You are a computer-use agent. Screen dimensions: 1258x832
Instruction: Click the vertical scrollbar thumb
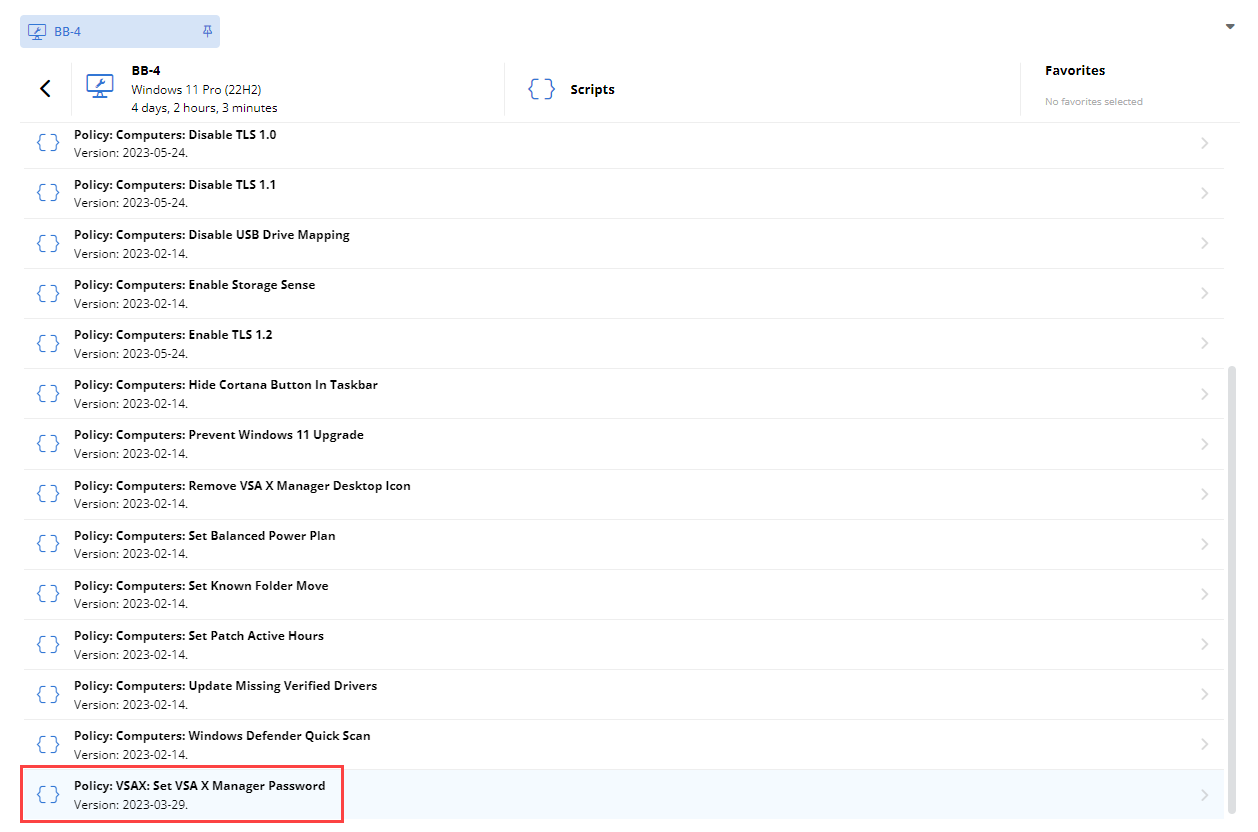point(1231,590)
